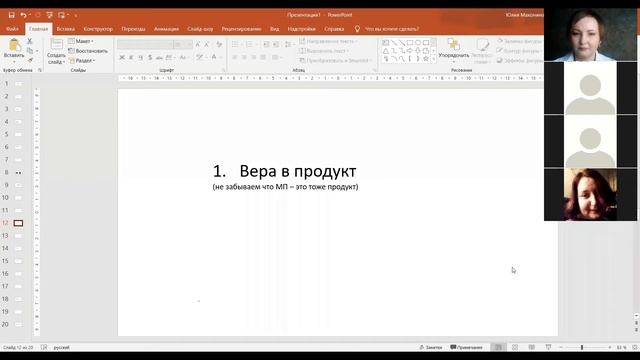Image resolution: width=640 pixels, height=360 pixels.
Task: Open font size combo box
Action: point(183,44)
